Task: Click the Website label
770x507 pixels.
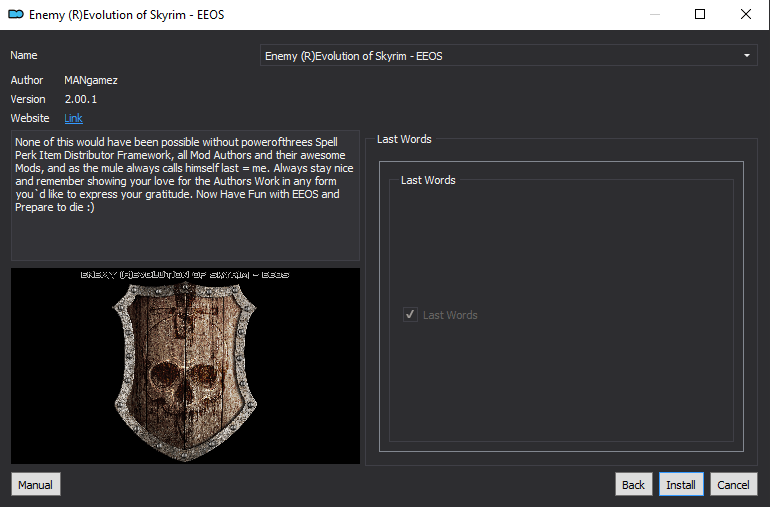Action: coord(30,118)
